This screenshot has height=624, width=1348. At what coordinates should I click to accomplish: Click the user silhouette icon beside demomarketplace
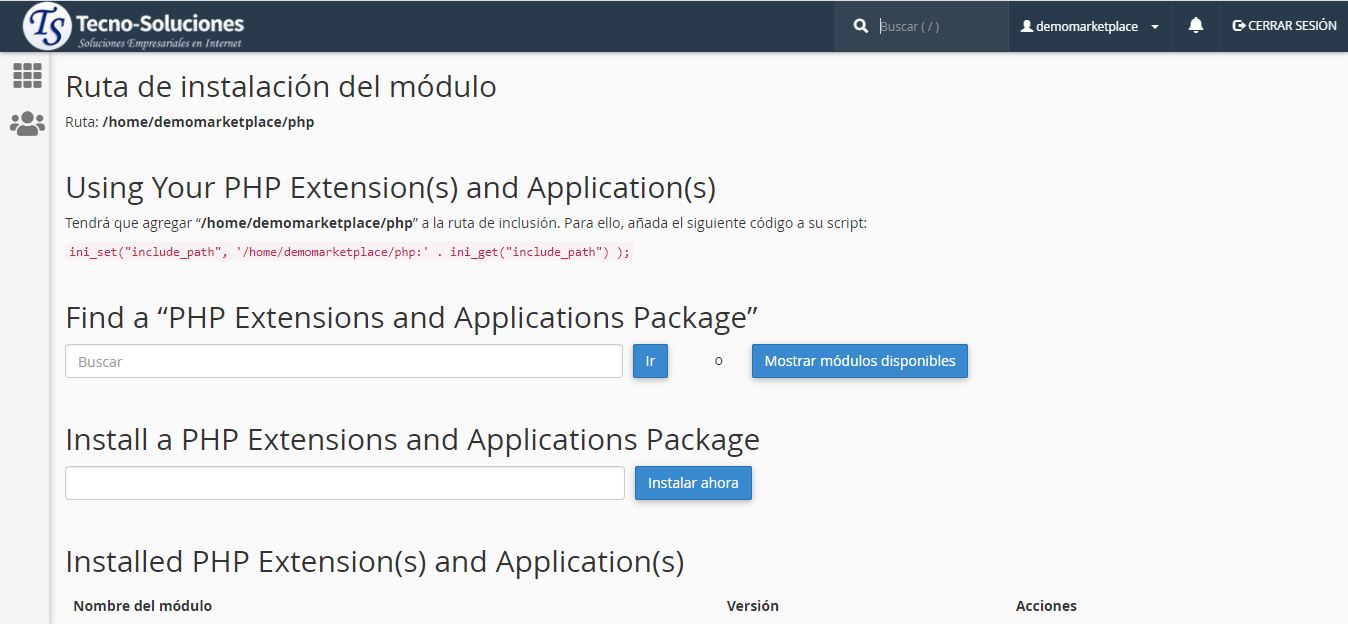tap(1026, 27)
